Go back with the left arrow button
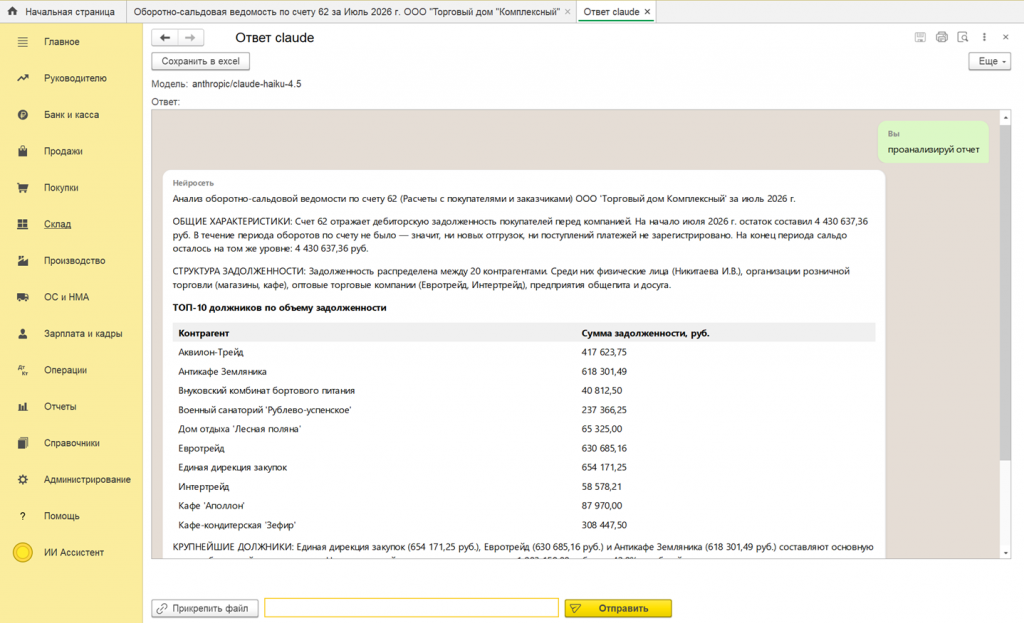 tap(165, 38)
